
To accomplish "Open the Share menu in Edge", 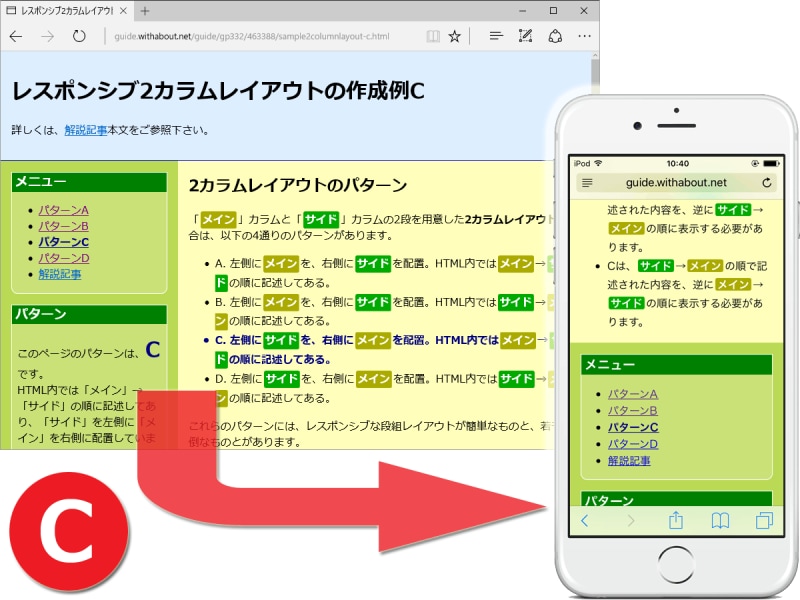I will coord(555,36).
